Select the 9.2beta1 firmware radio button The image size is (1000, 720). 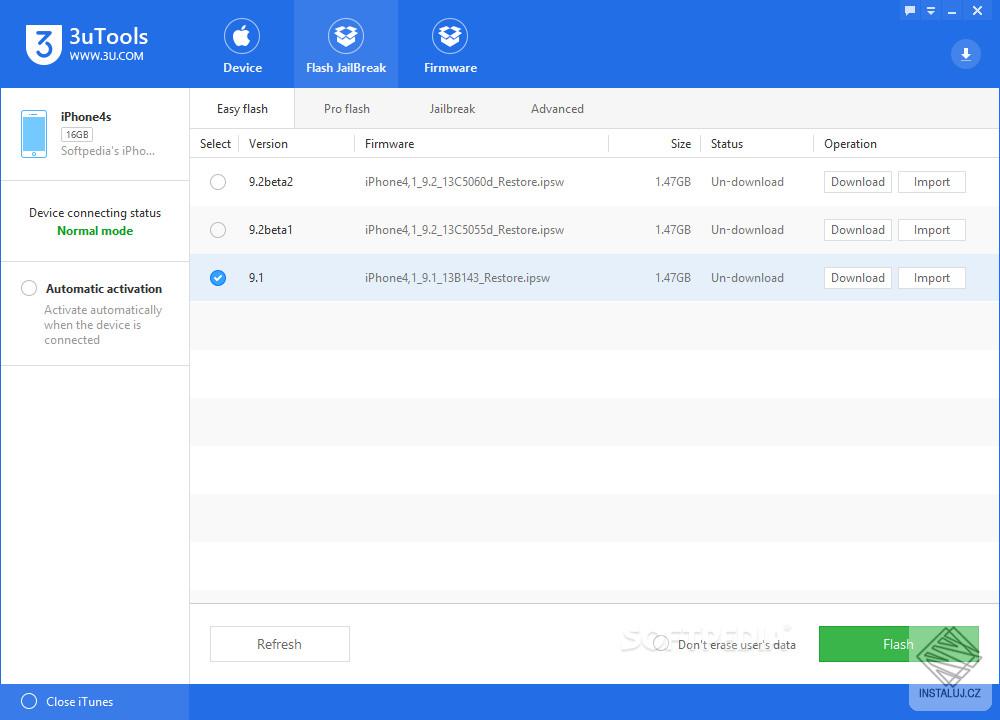(217, 230)
